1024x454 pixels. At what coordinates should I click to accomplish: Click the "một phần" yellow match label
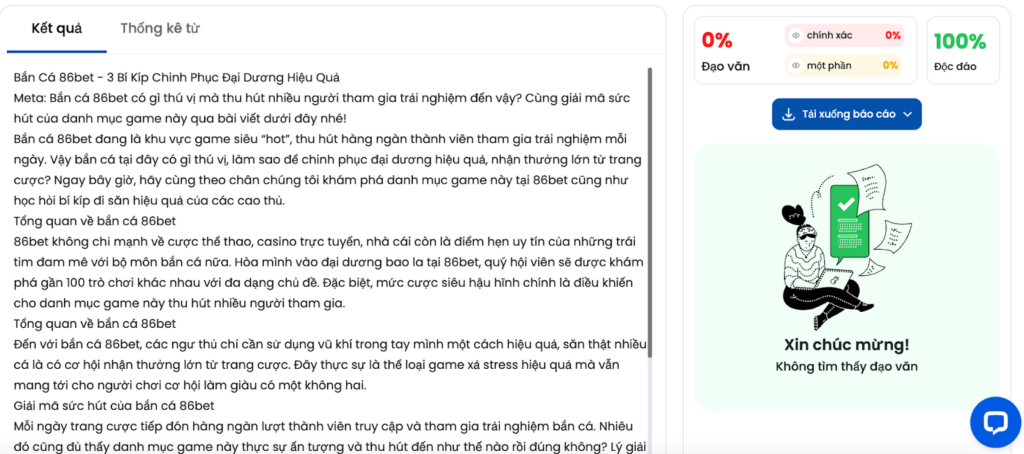click(x=829, y=65)
